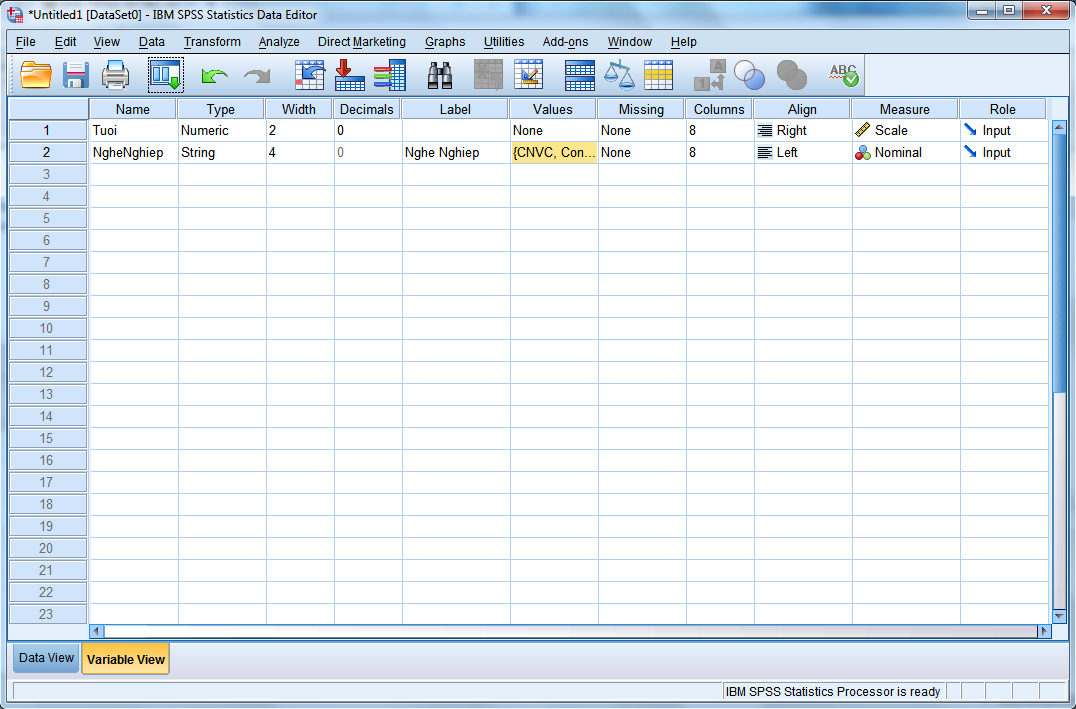This screenshot has height=709, width=1076.
Task: Open the Utilities menu
Action: click(504, 42)
